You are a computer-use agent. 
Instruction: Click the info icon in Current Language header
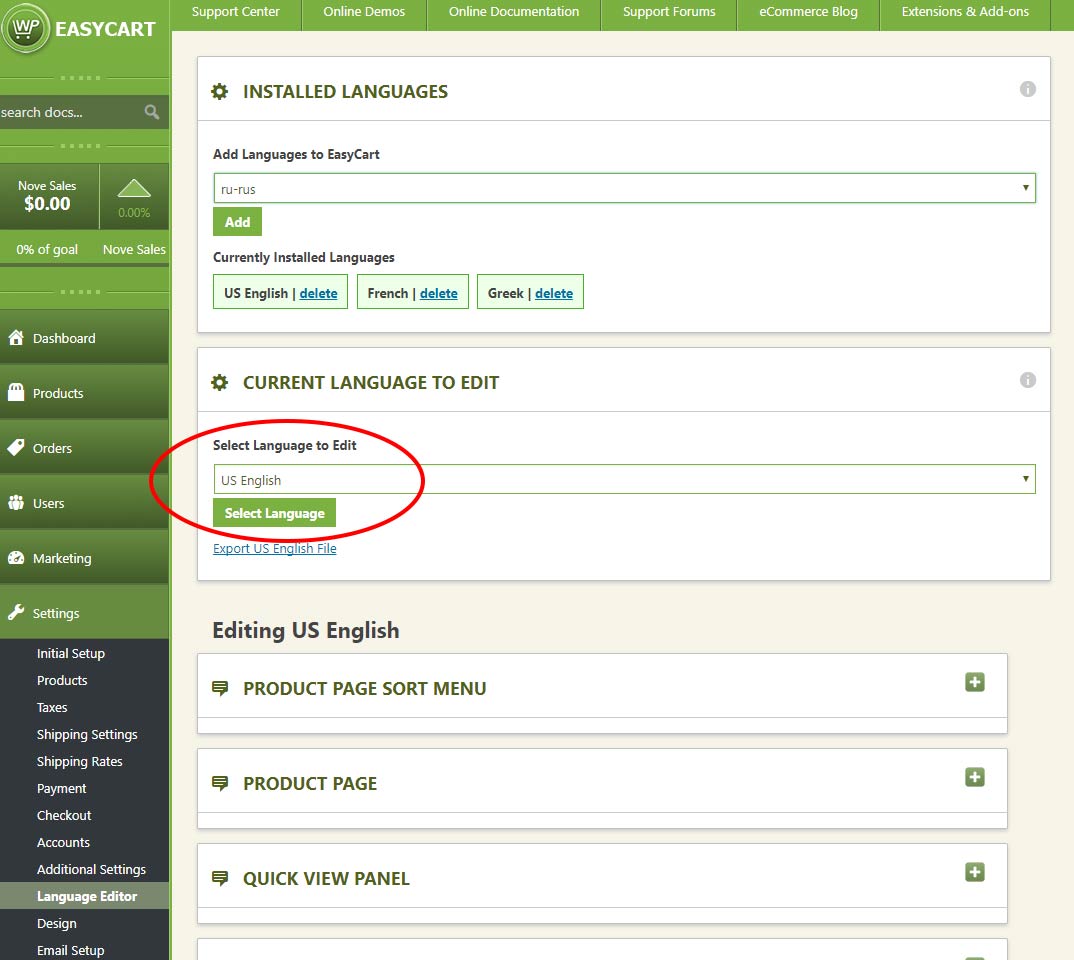[x=1027, y=380]
